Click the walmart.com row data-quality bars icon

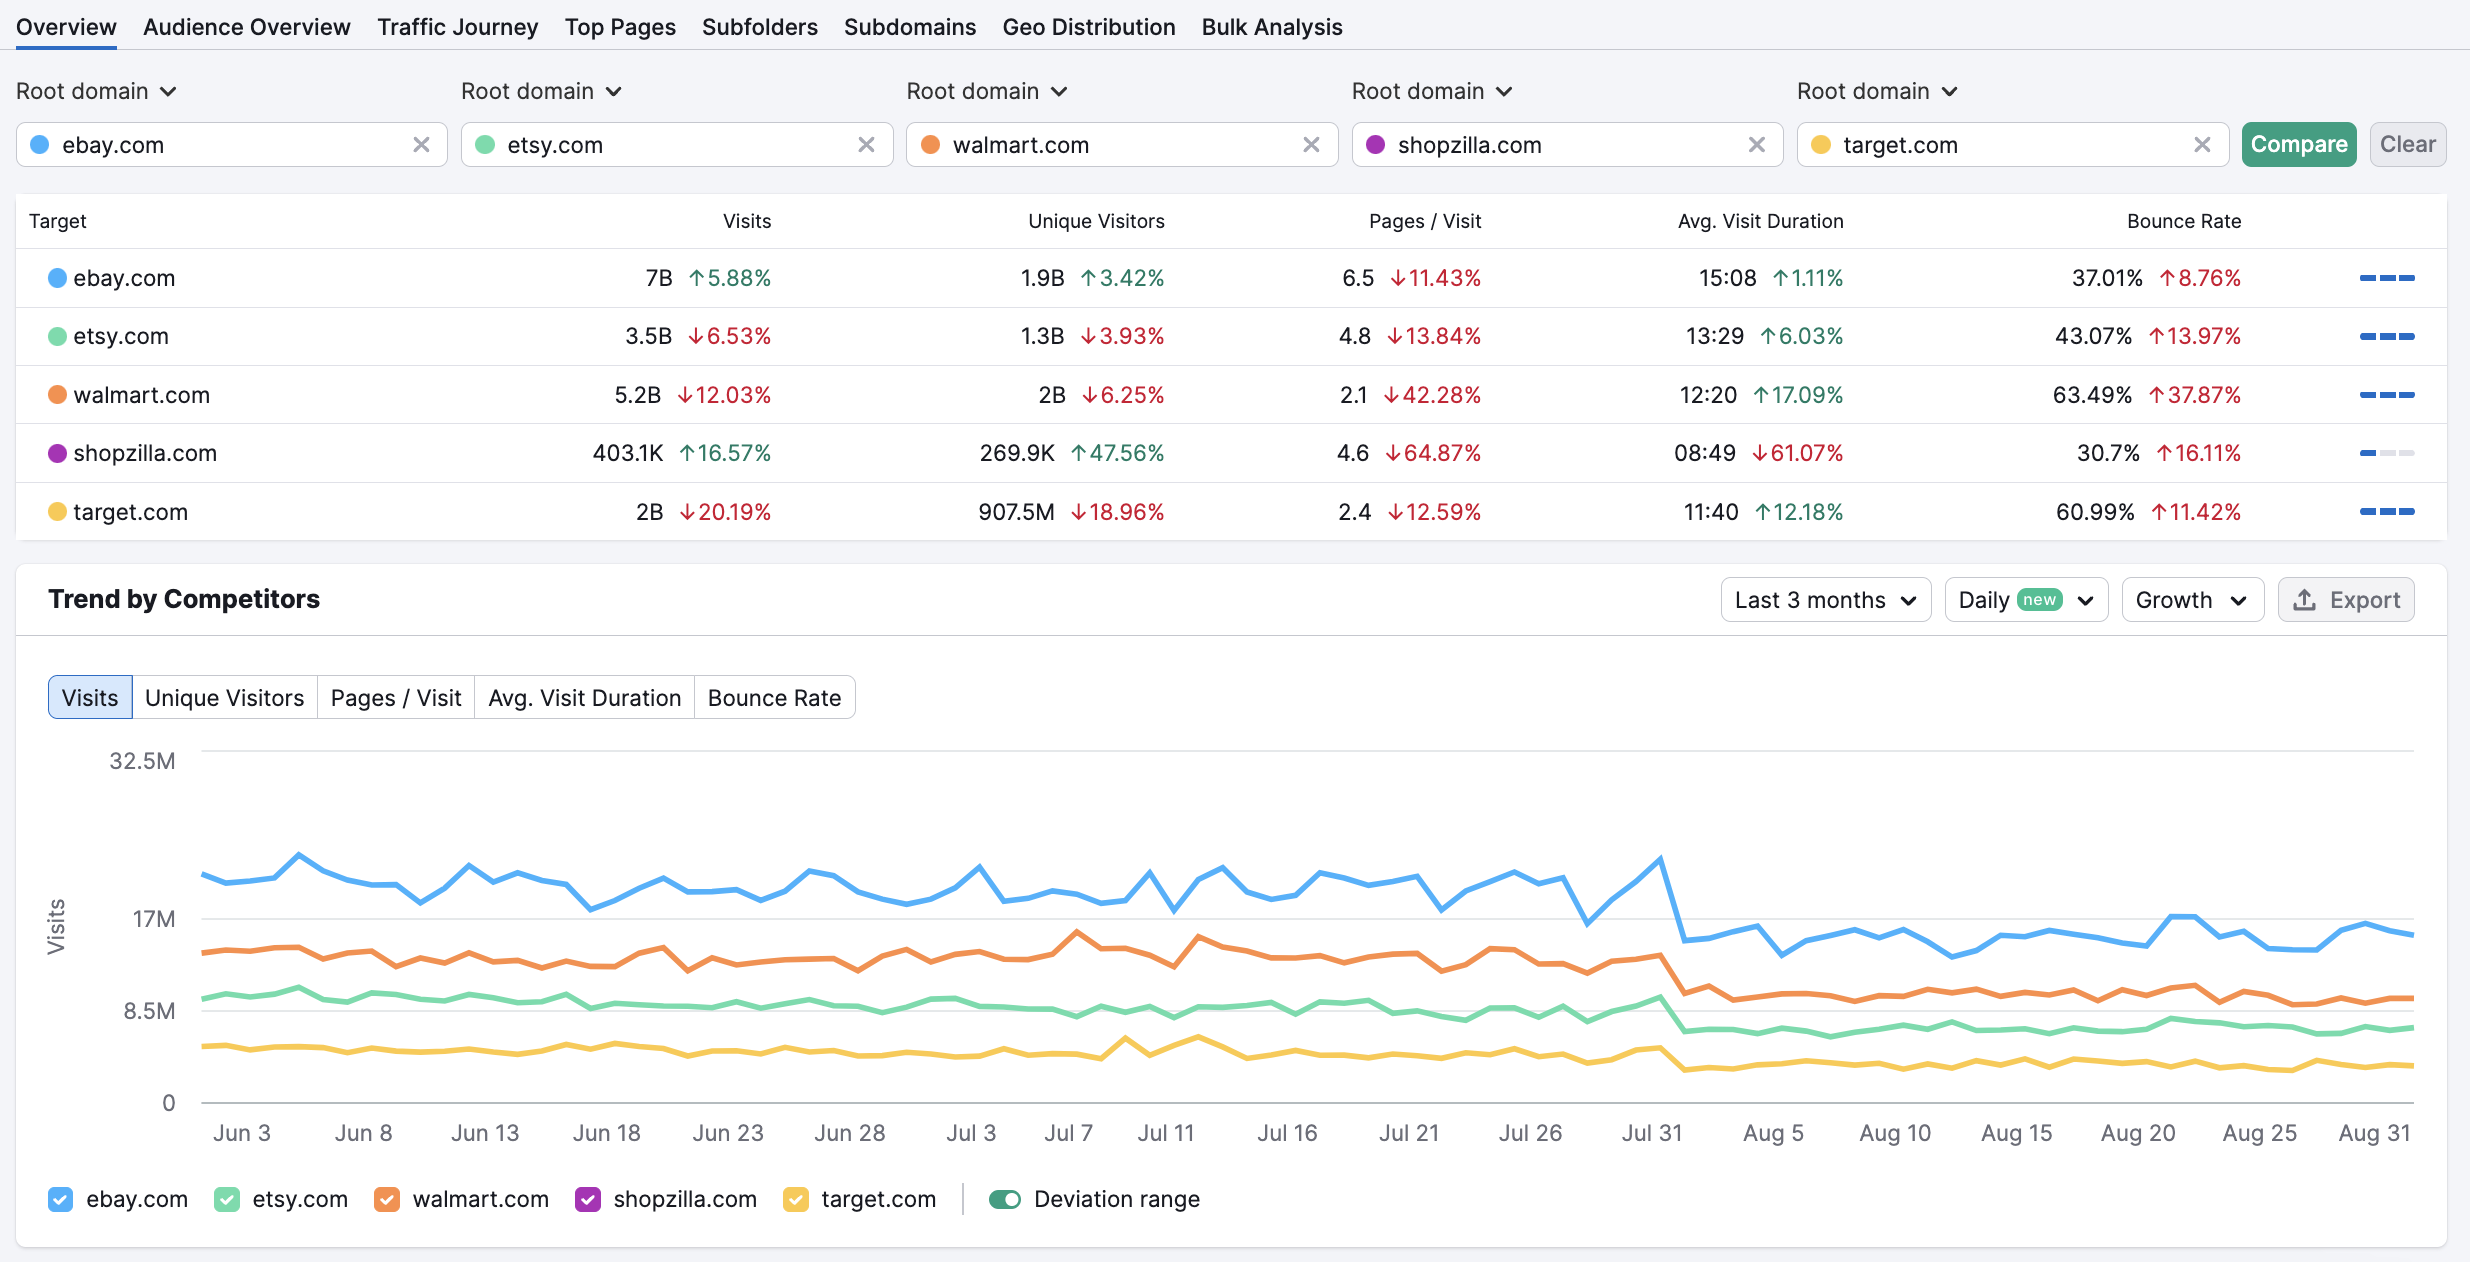2387,395
